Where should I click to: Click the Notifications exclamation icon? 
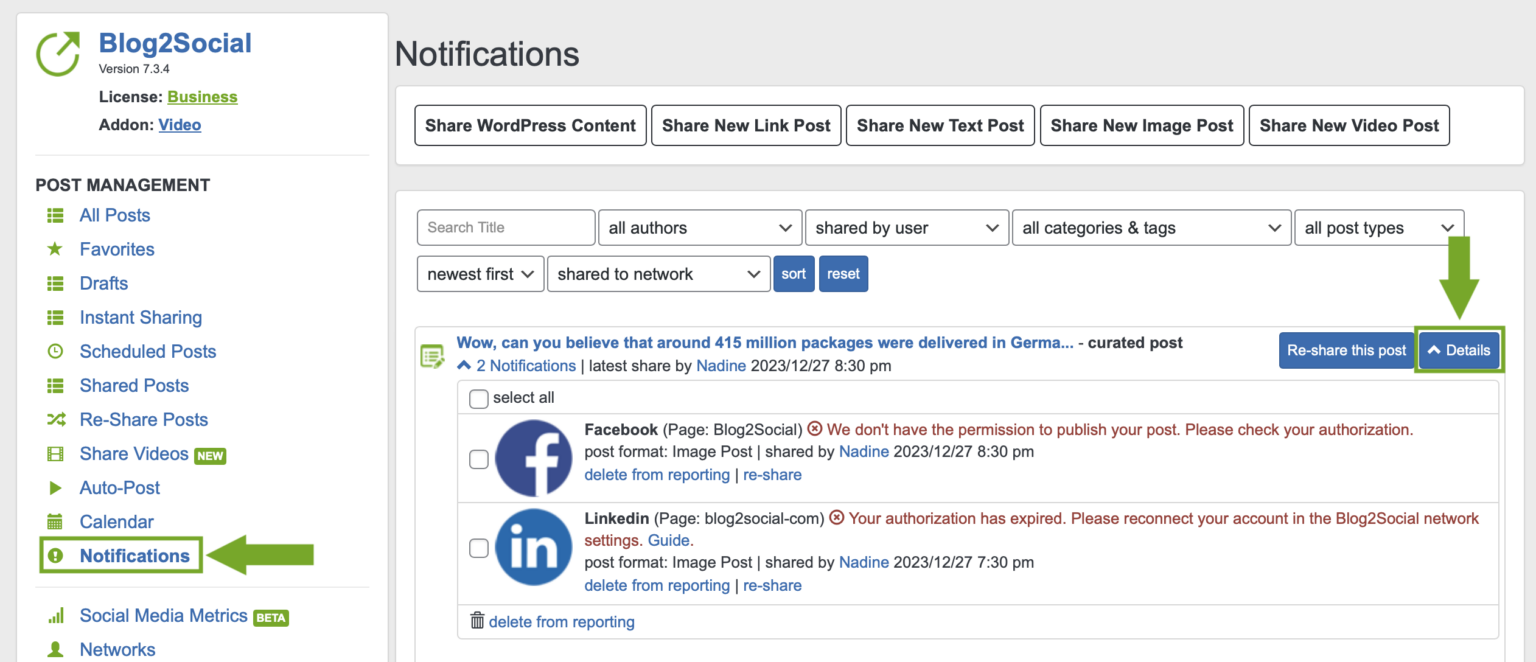click(x=56, y=556)
